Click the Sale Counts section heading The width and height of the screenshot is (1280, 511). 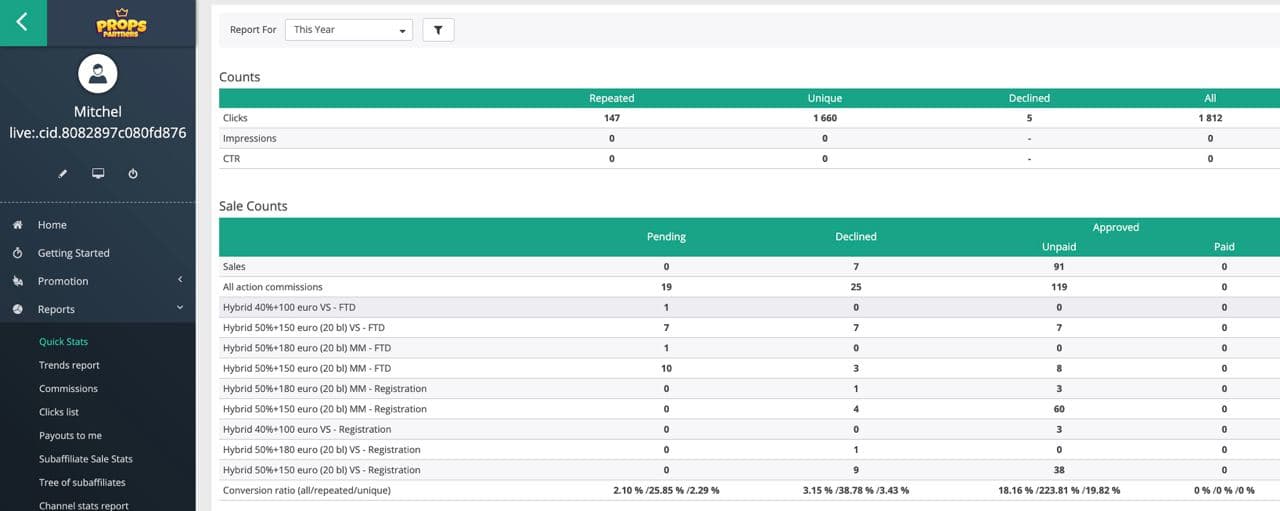pos(253,206)
